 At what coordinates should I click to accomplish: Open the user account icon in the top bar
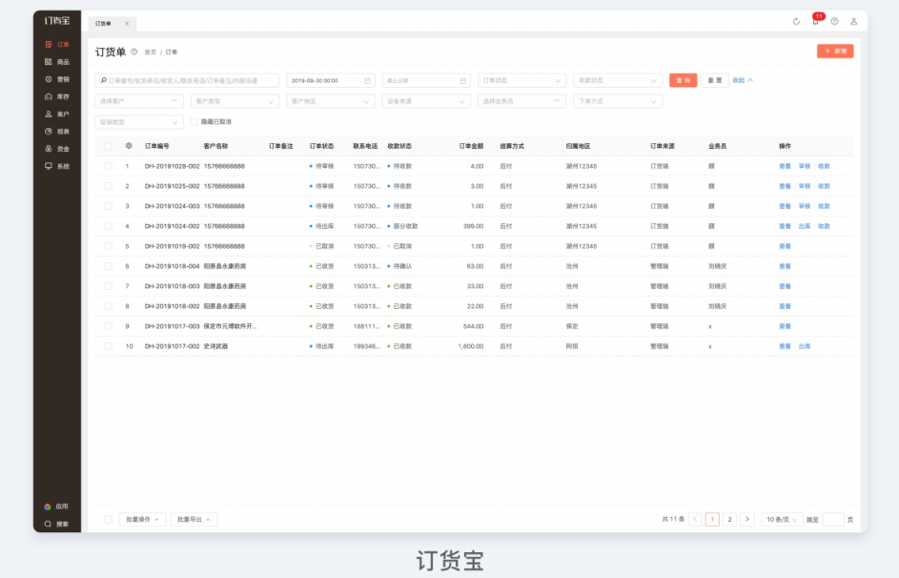(854, 21)
